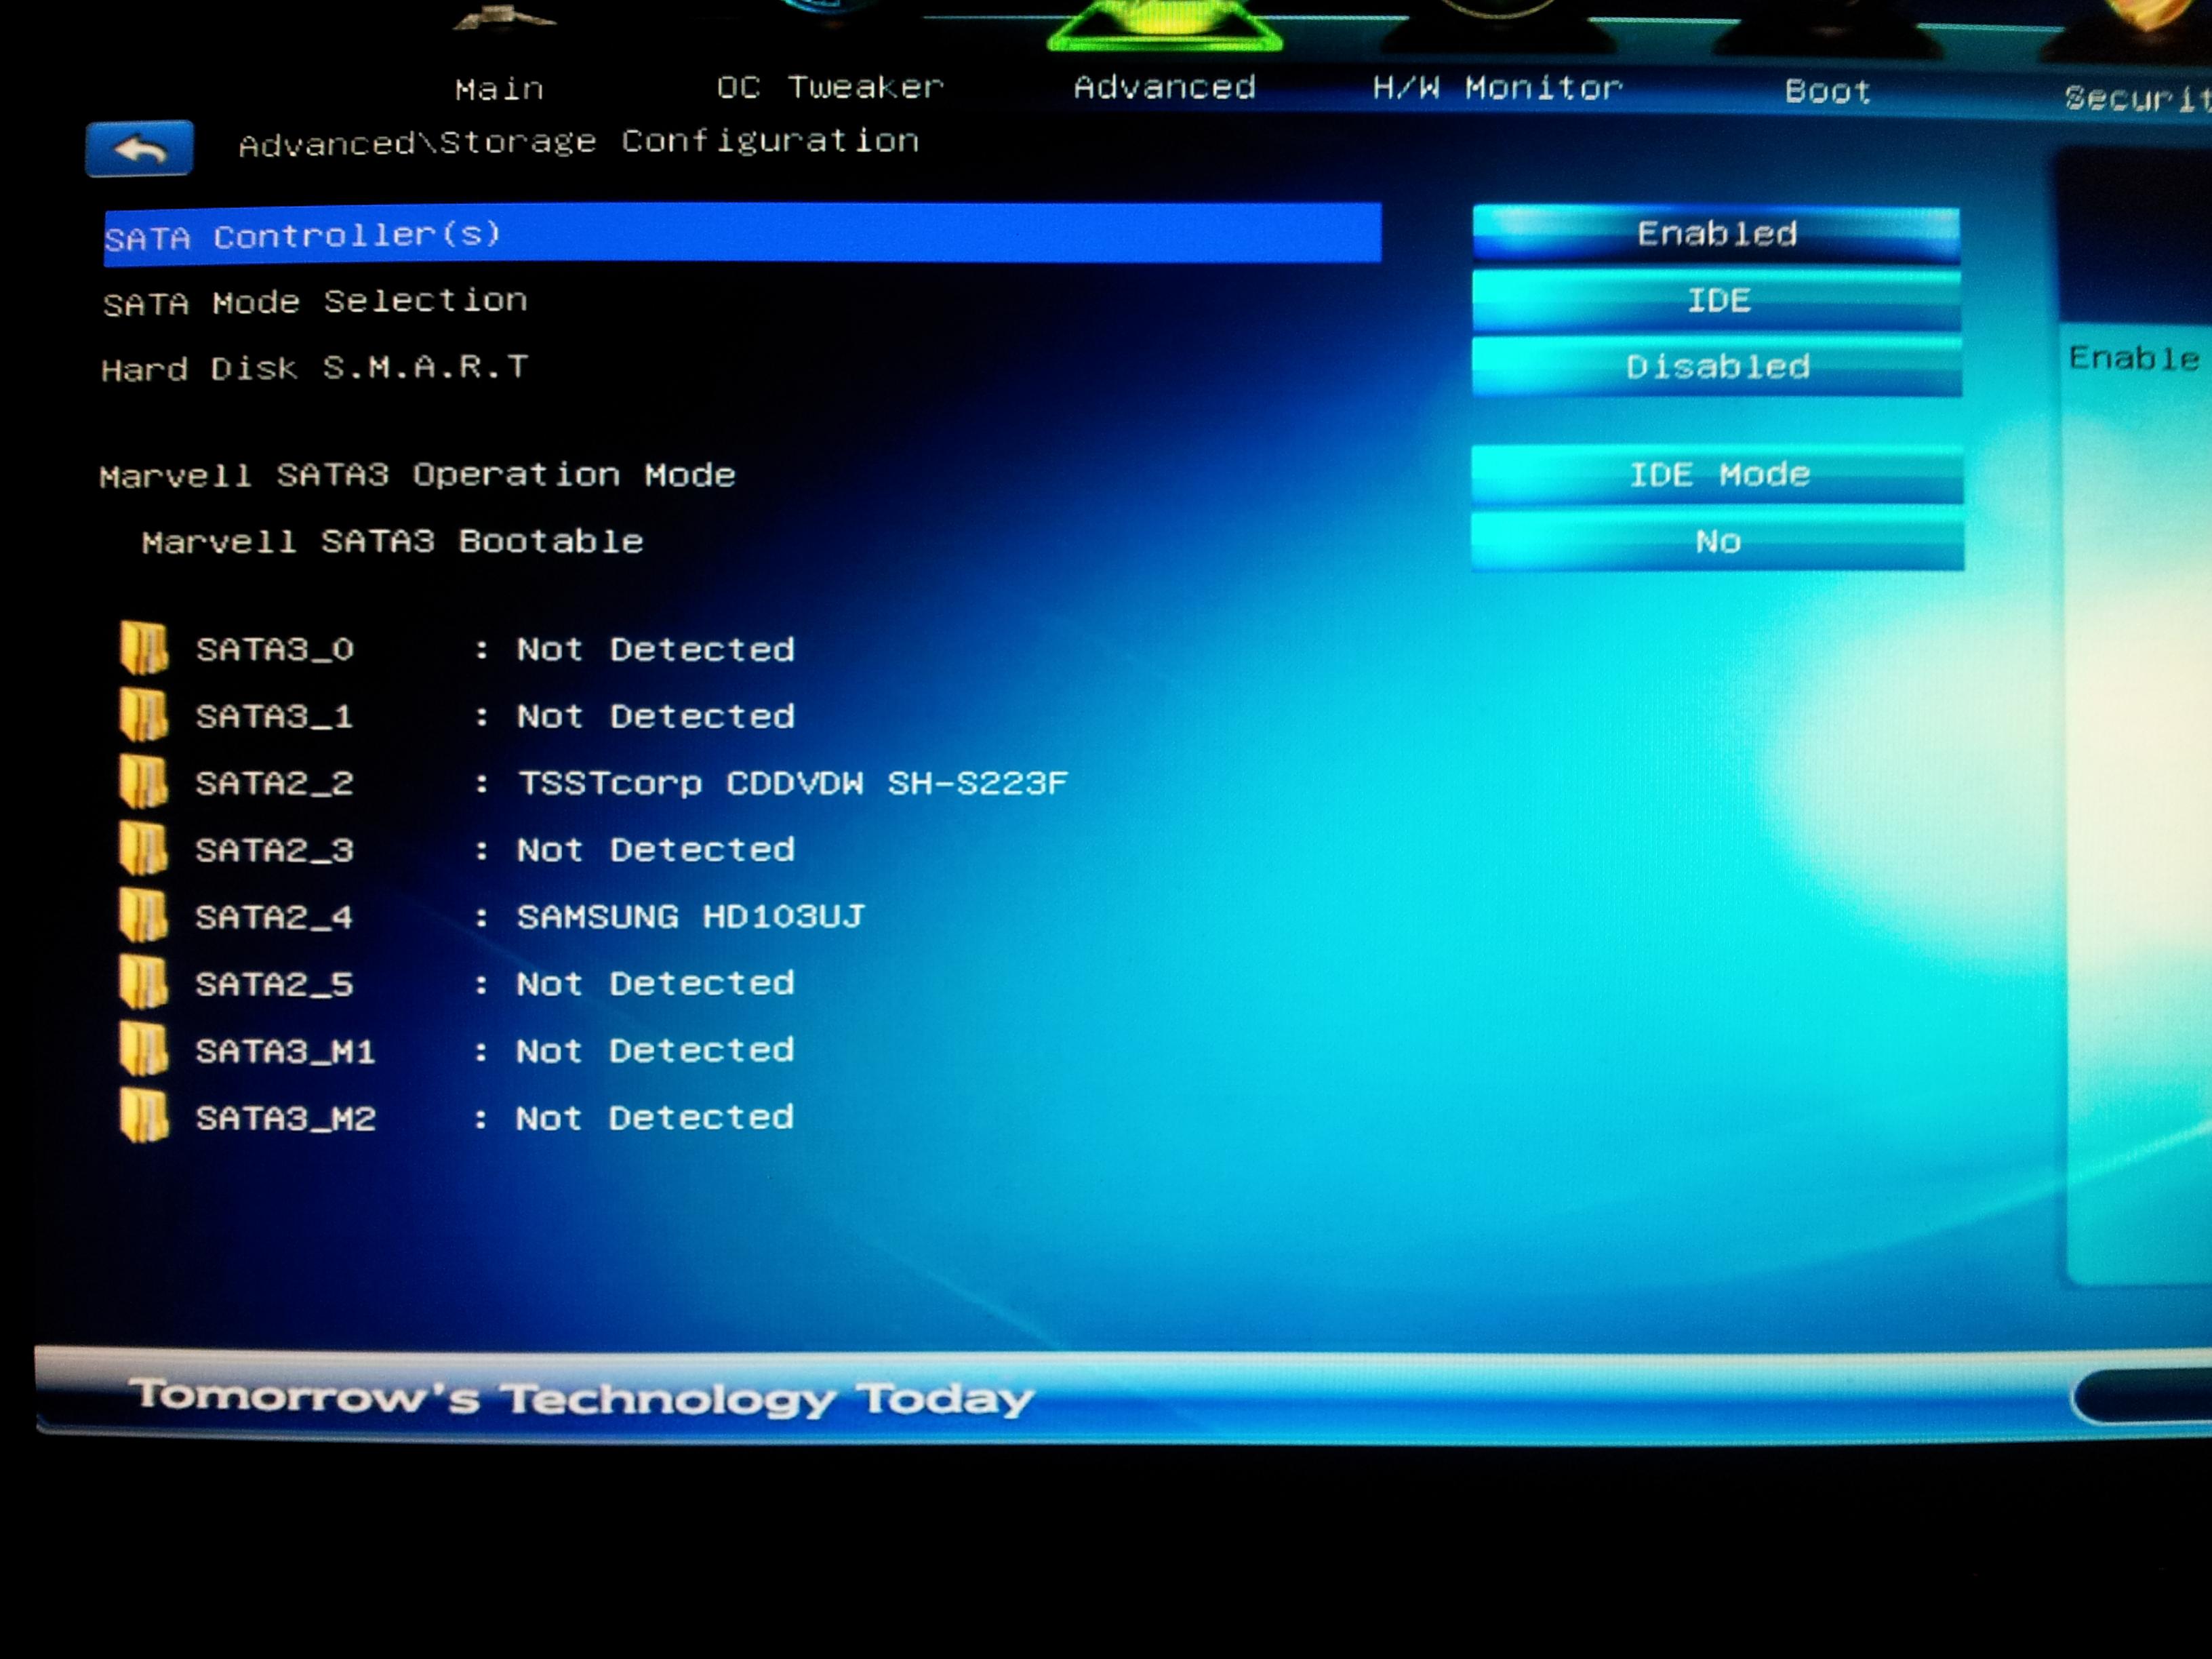
Task: Open the Boot tab
Action: [1827, 91]
